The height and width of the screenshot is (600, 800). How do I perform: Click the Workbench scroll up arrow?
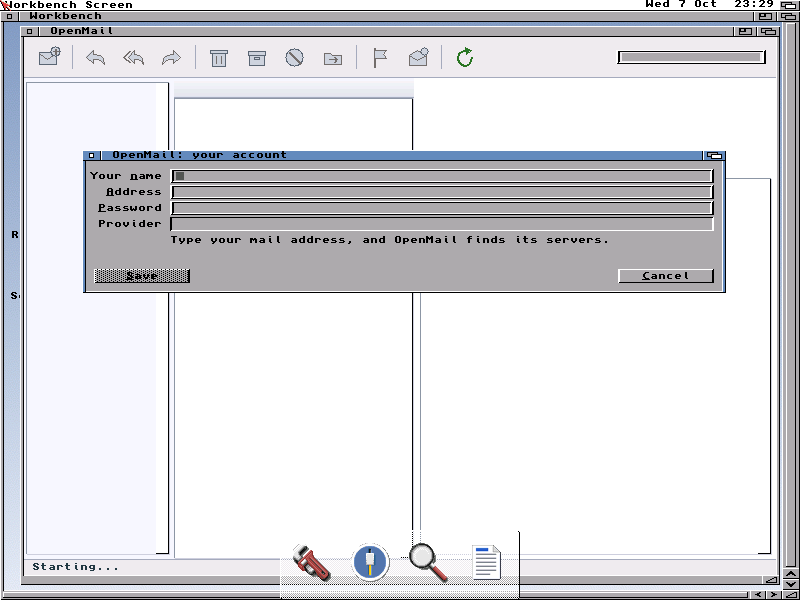coord(790,573)
